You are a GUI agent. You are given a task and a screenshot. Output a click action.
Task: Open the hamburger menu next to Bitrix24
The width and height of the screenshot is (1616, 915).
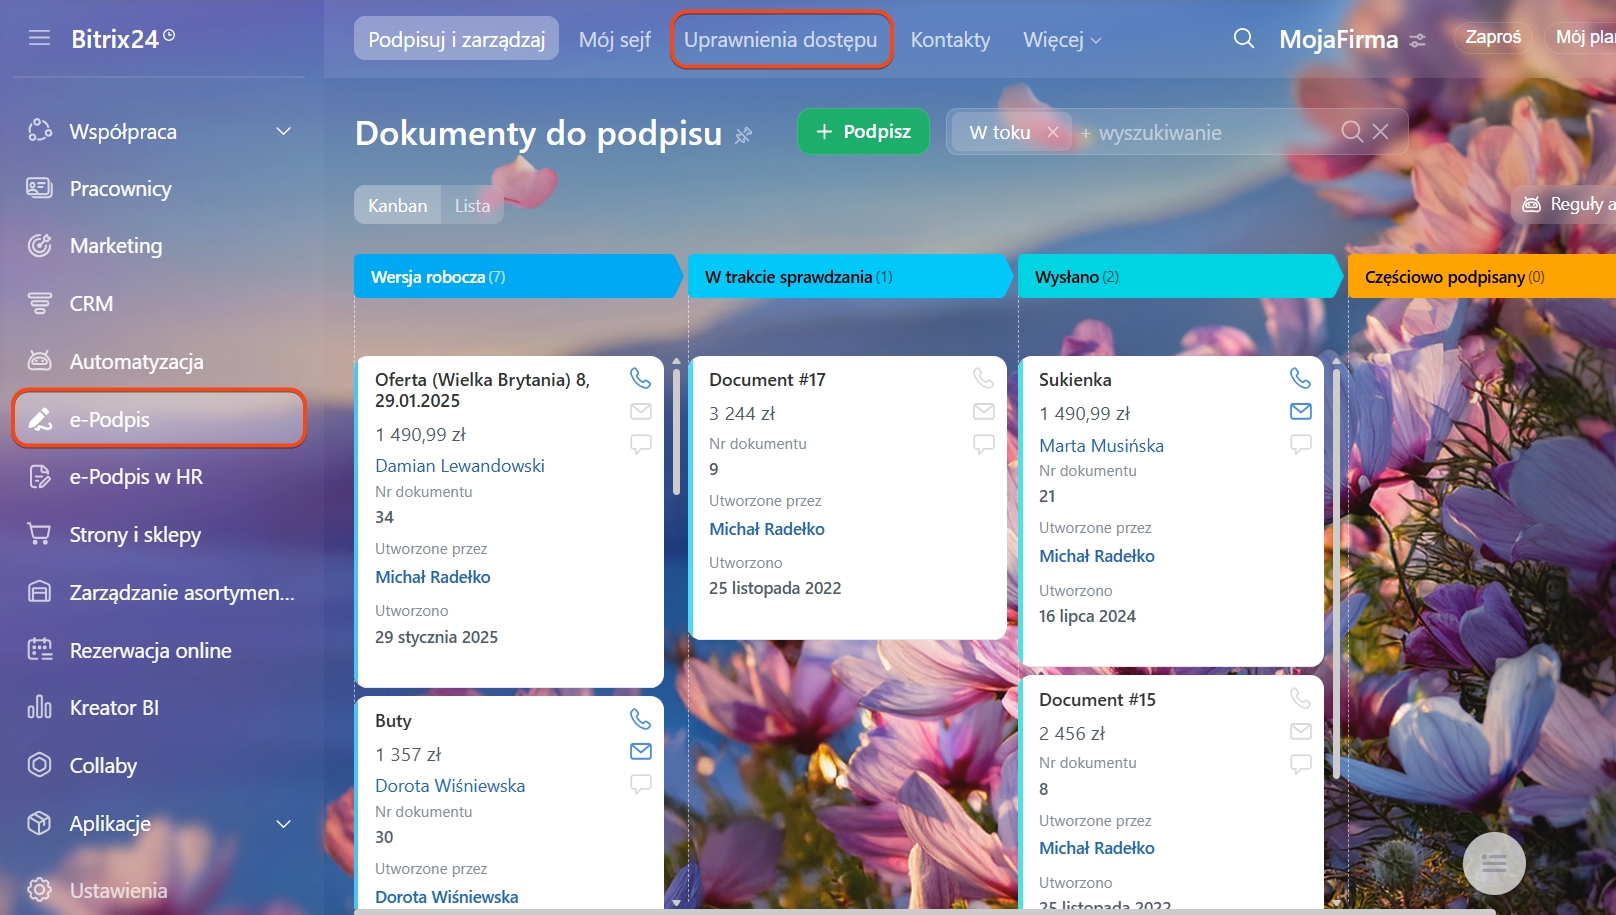pos(39,38)
